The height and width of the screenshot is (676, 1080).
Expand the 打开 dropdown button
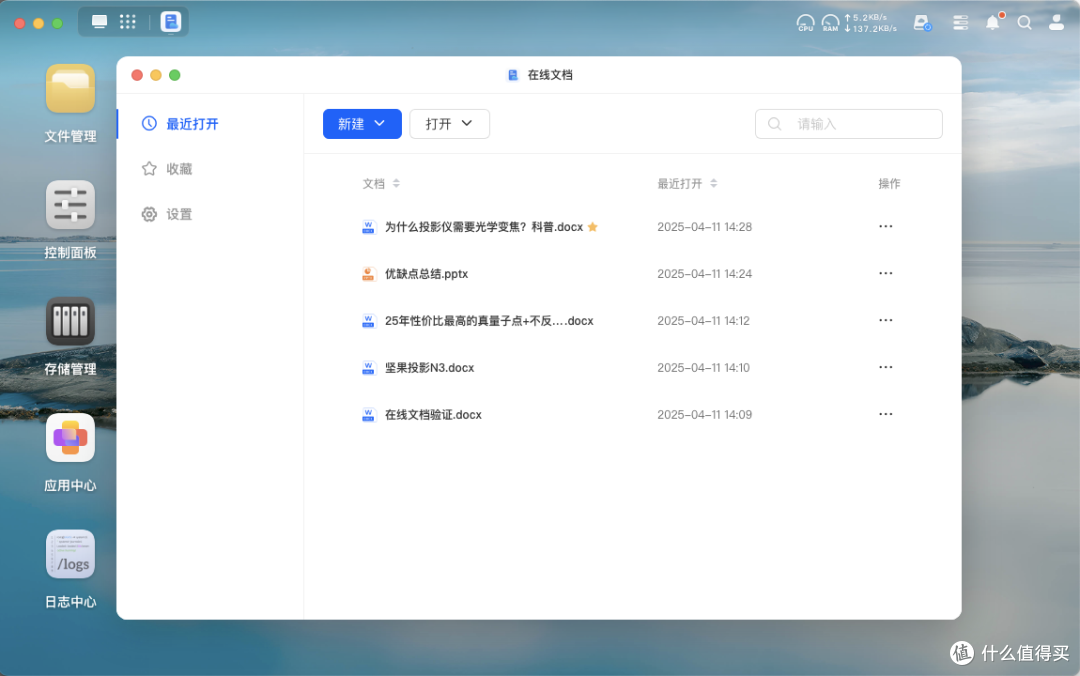(x=449, y=124)
